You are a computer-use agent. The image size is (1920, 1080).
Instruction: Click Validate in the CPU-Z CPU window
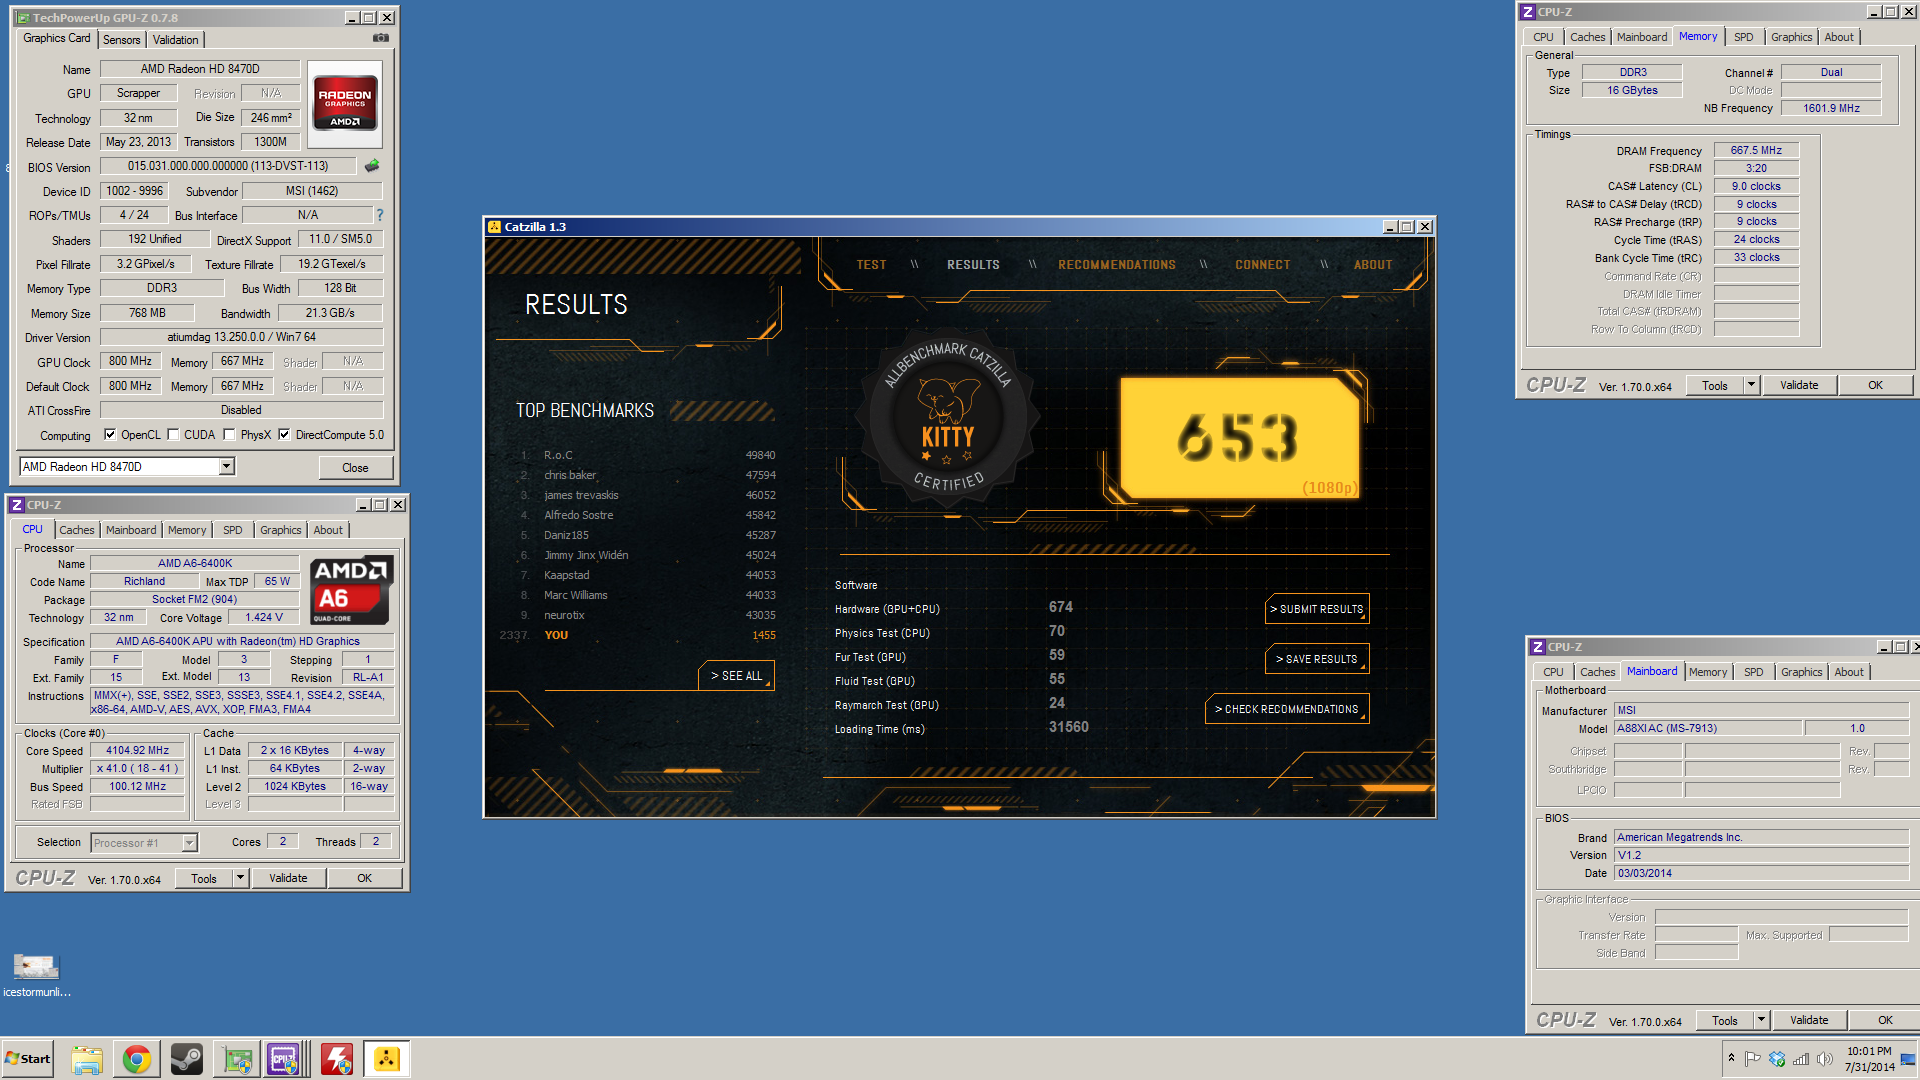[288, 878]
